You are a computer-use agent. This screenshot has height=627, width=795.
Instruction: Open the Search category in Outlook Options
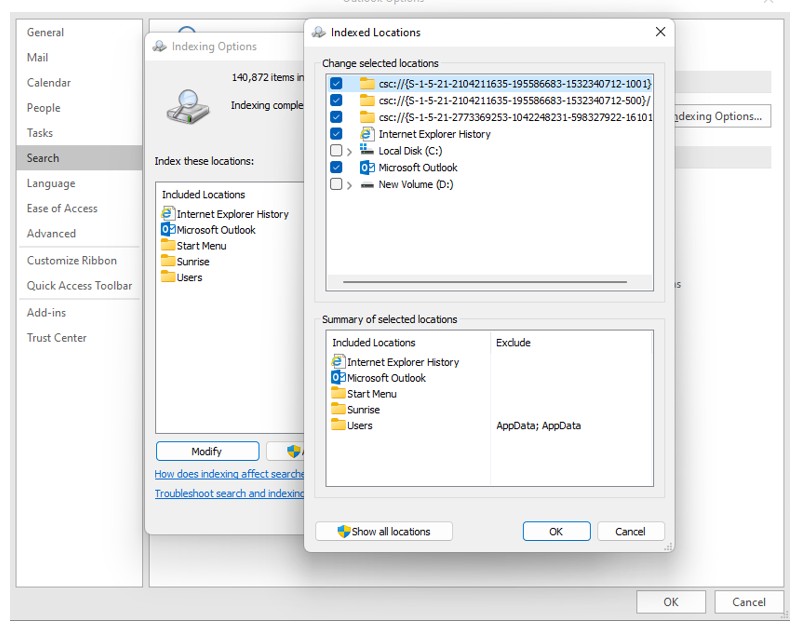(43, 158)
